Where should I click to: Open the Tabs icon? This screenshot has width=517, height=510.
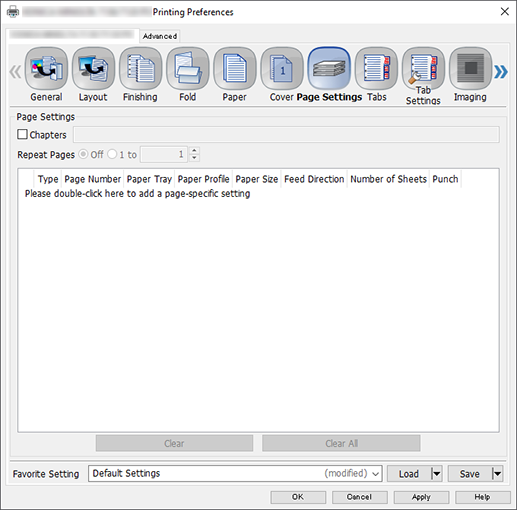[376, 69]
